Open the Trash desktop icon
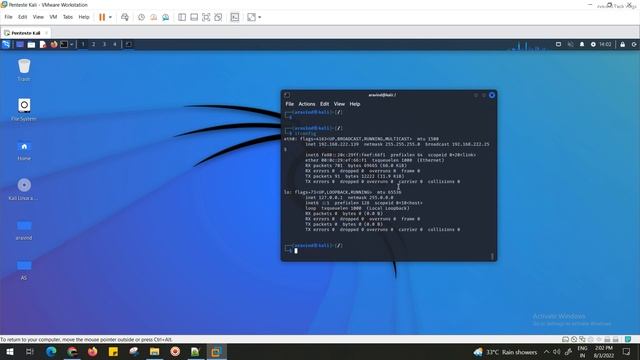The height and width of the screenshot is (360, 640). 24,69
